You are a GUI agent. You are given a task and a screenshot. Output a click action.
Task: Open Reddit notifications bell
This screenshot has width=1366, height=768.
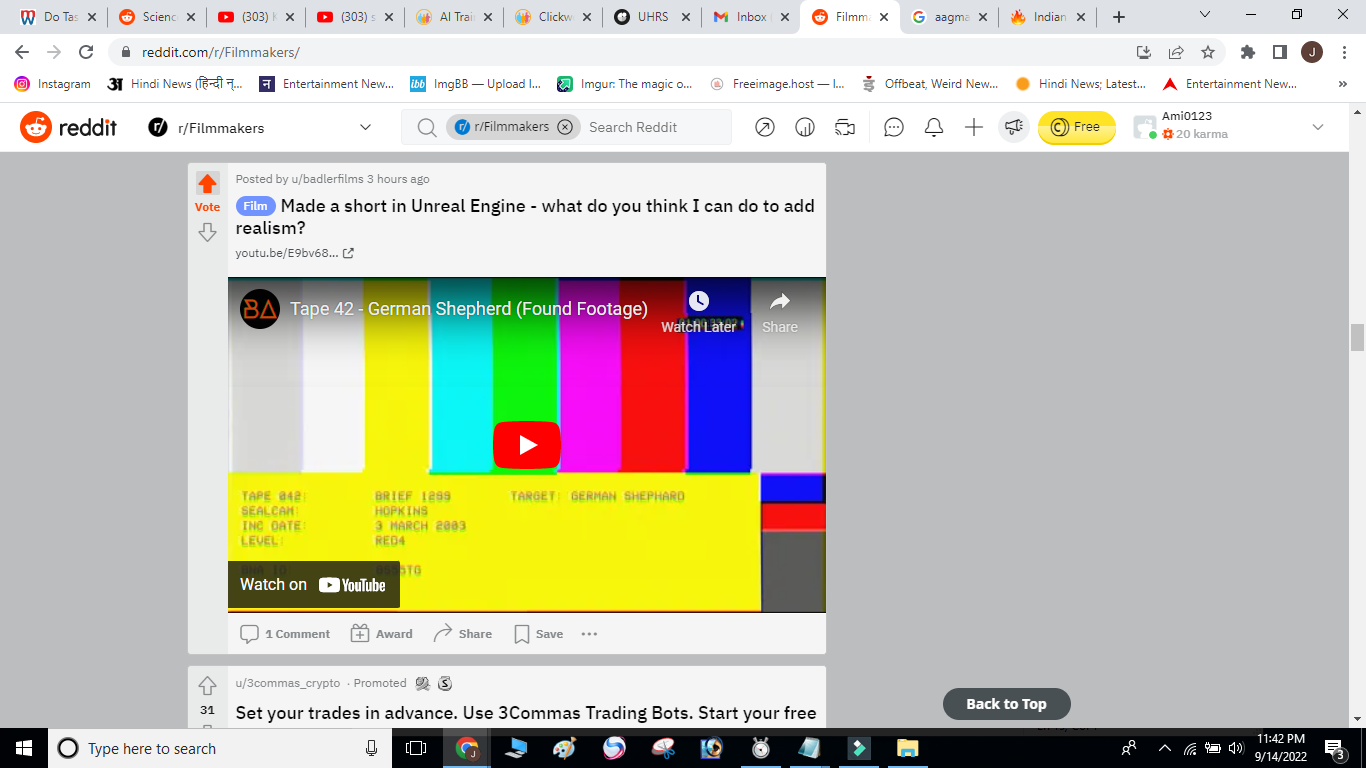point(934,127)
